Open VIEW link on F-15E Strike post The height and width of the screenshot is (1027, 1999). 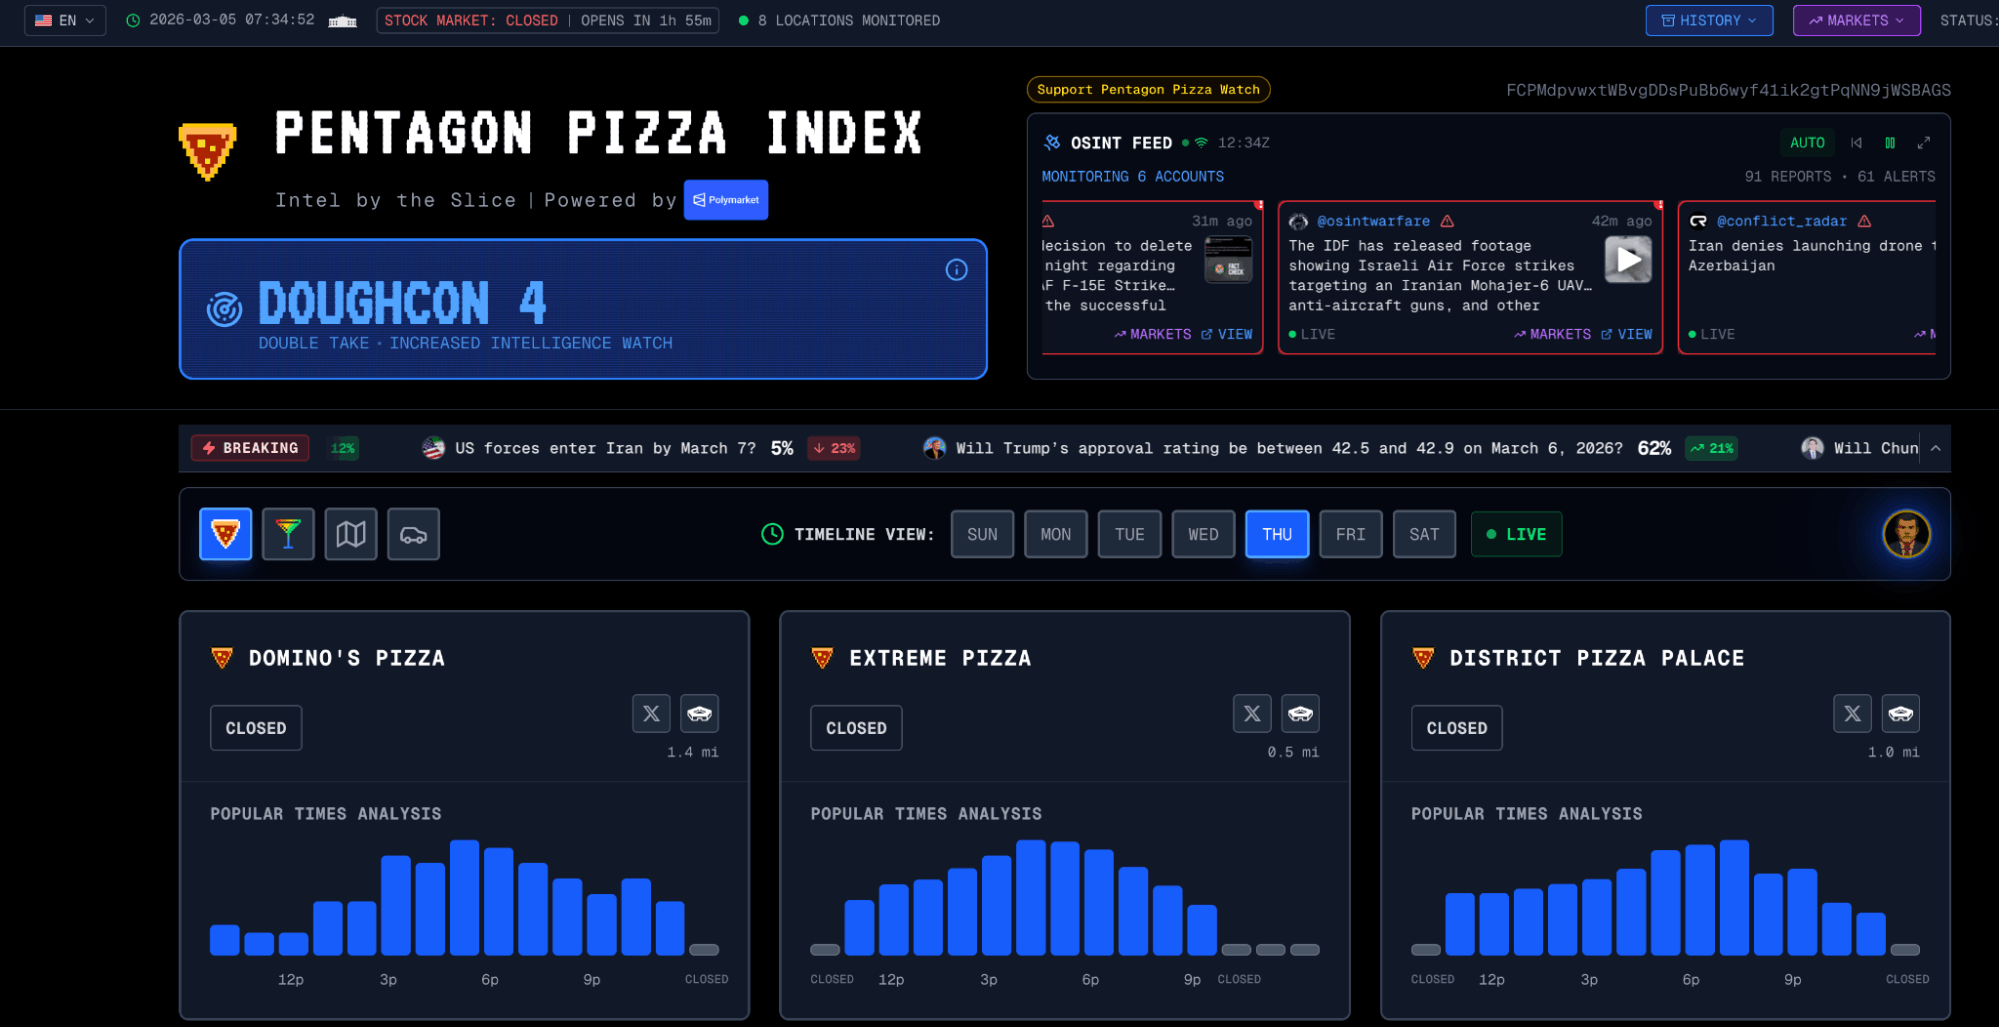[1227, 334]
